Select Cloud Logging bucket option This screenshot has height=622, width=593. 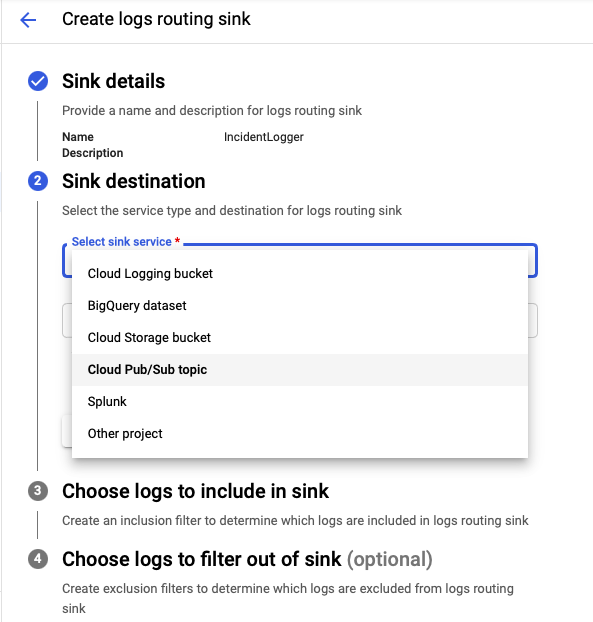(300, 274)
